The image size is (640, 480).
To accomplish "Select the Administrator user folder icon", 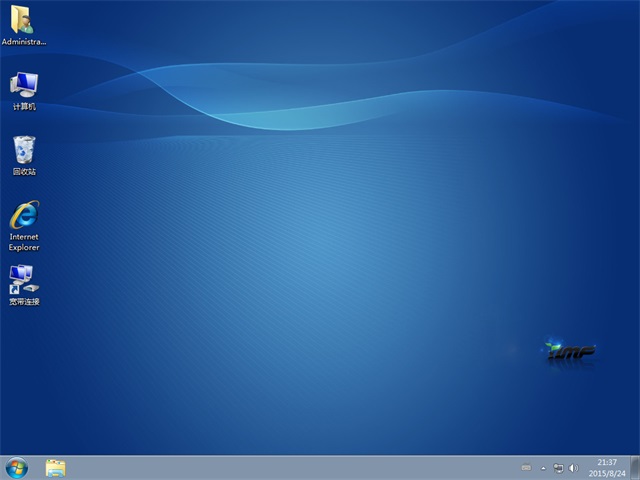I will [22, 20].
